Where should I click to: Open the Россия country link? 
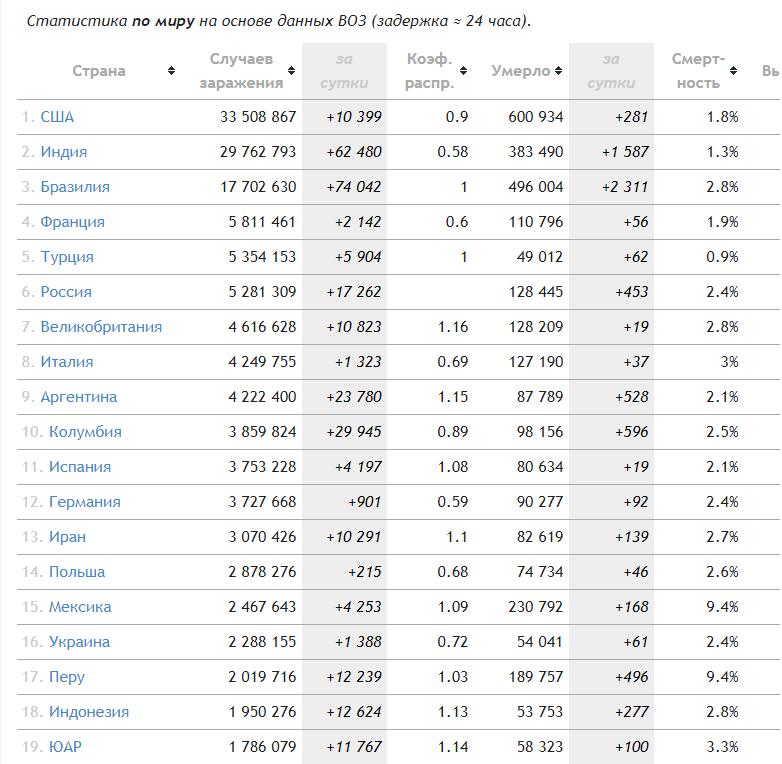point(66,292)
